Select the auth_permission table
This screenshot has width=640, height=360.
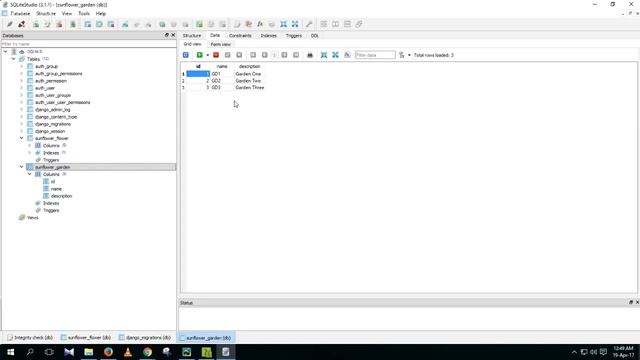pyautogui.click(x=51, y=81)
